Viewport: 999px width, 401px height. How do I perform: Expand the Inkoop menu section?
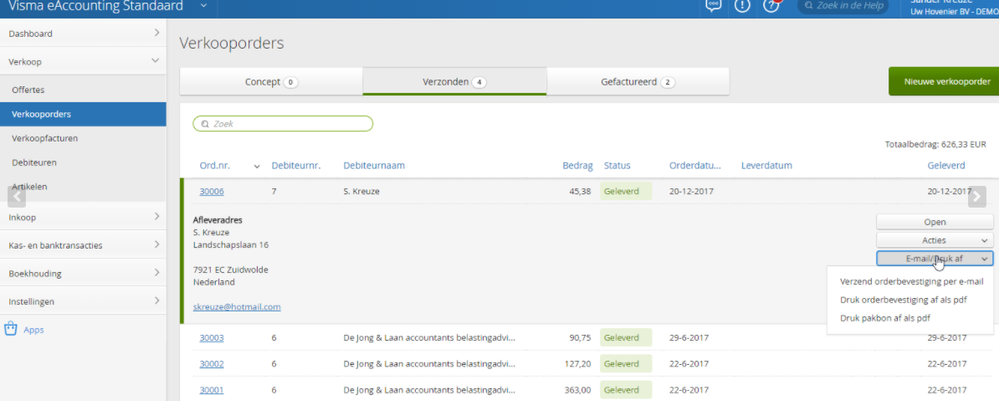[x=83, y=217]
